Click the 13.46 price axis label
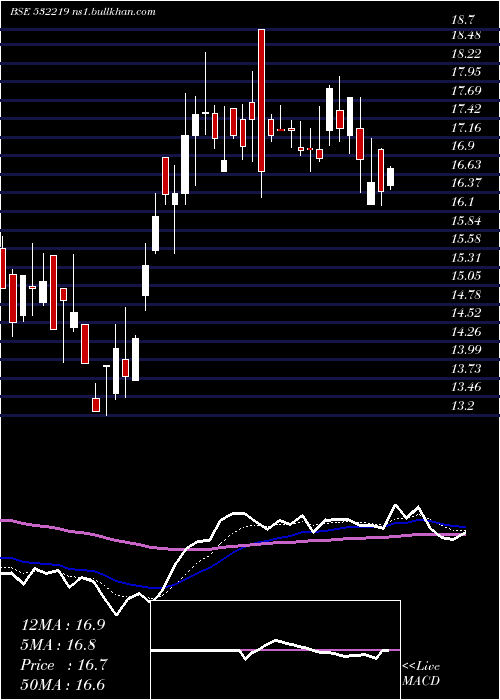The height and width of the screenshot is (700, 500). pyautogui.click(x=466, y=387)
